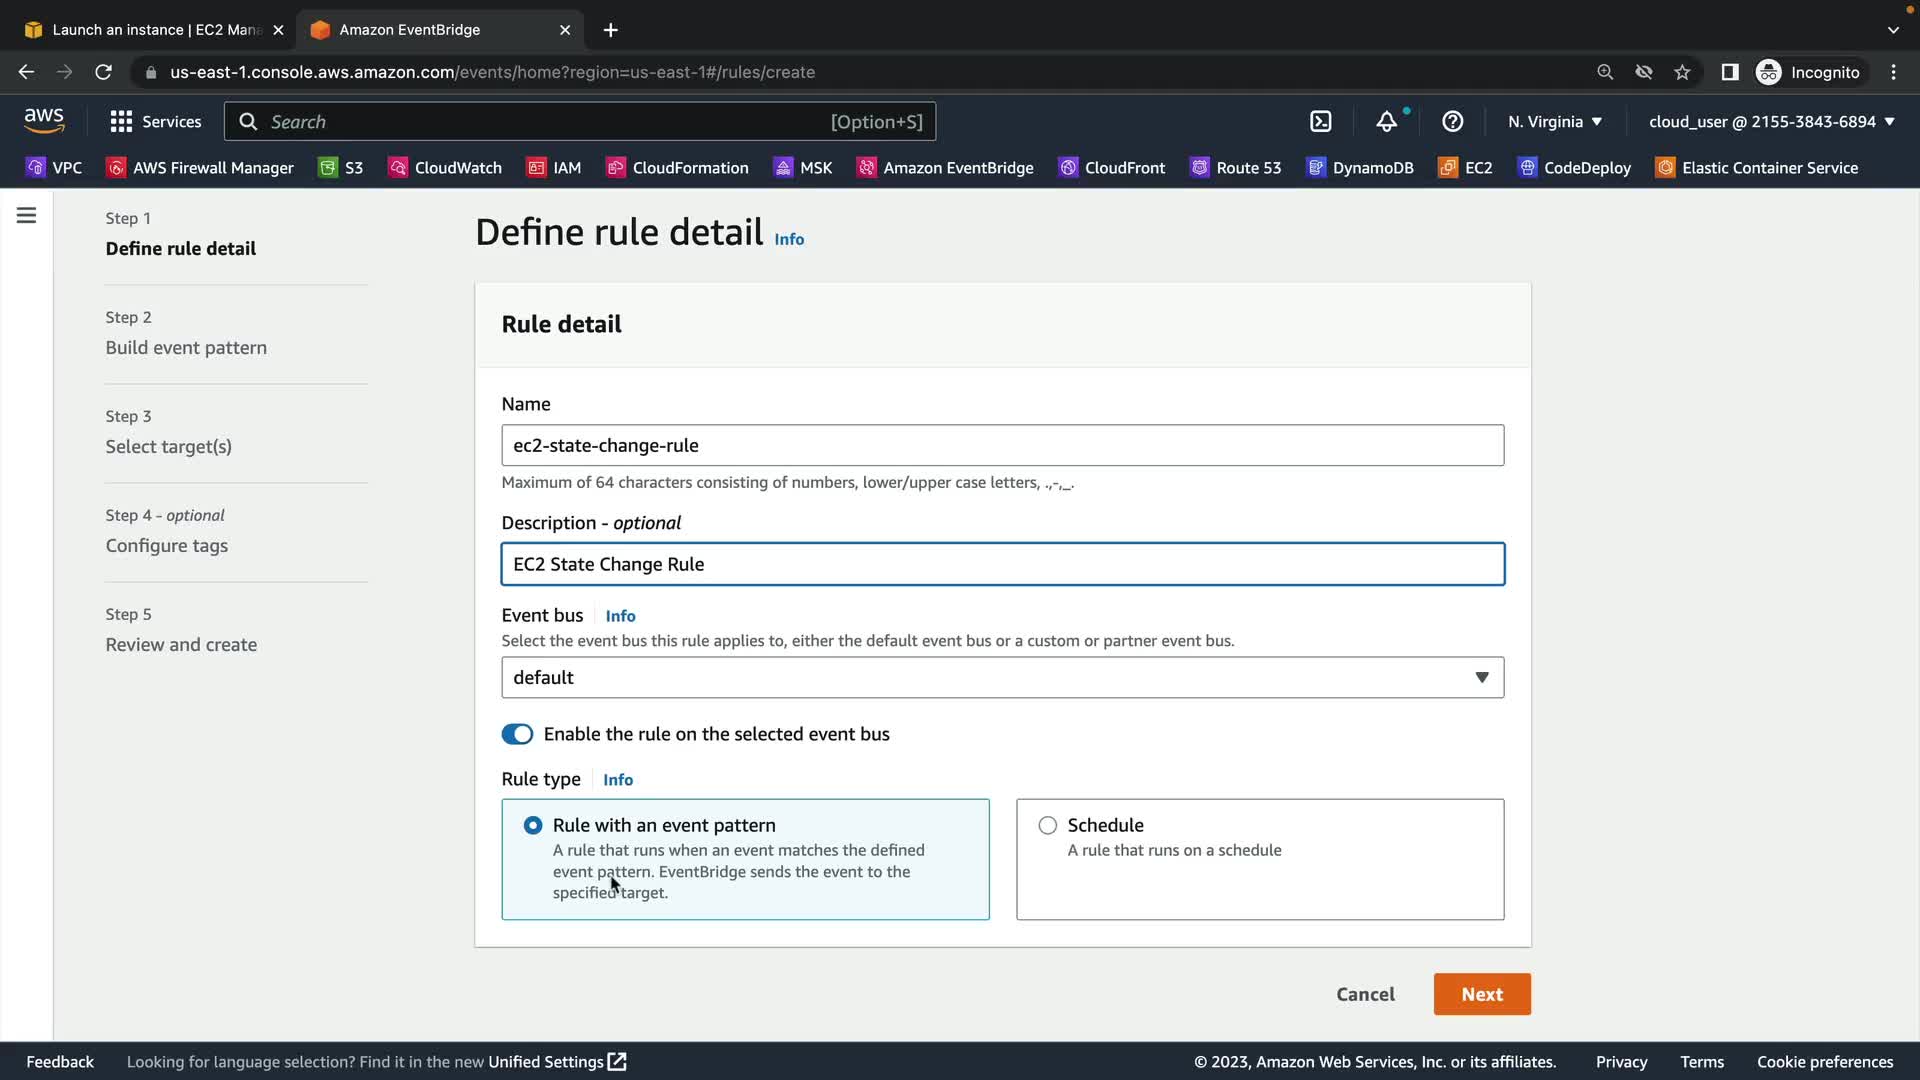Viewport: 1920px width, 1080px height.
Task: Open AWS CloudShell icon in header
Action: pyautogui.click(x=1321, y=122)
